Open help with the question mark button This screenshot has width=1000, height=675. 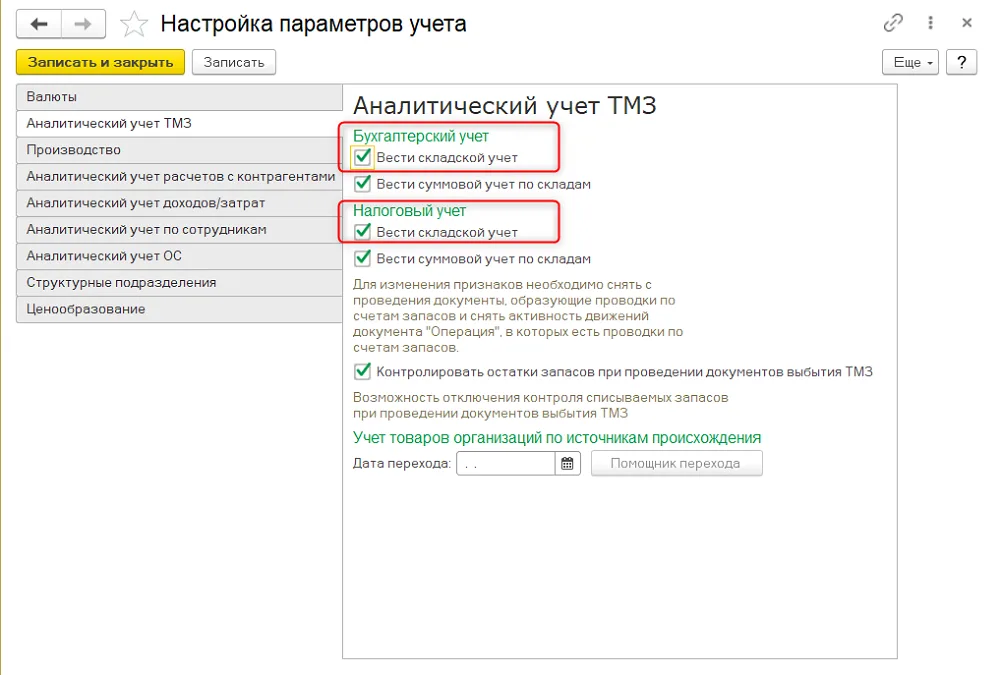point(962,63)
